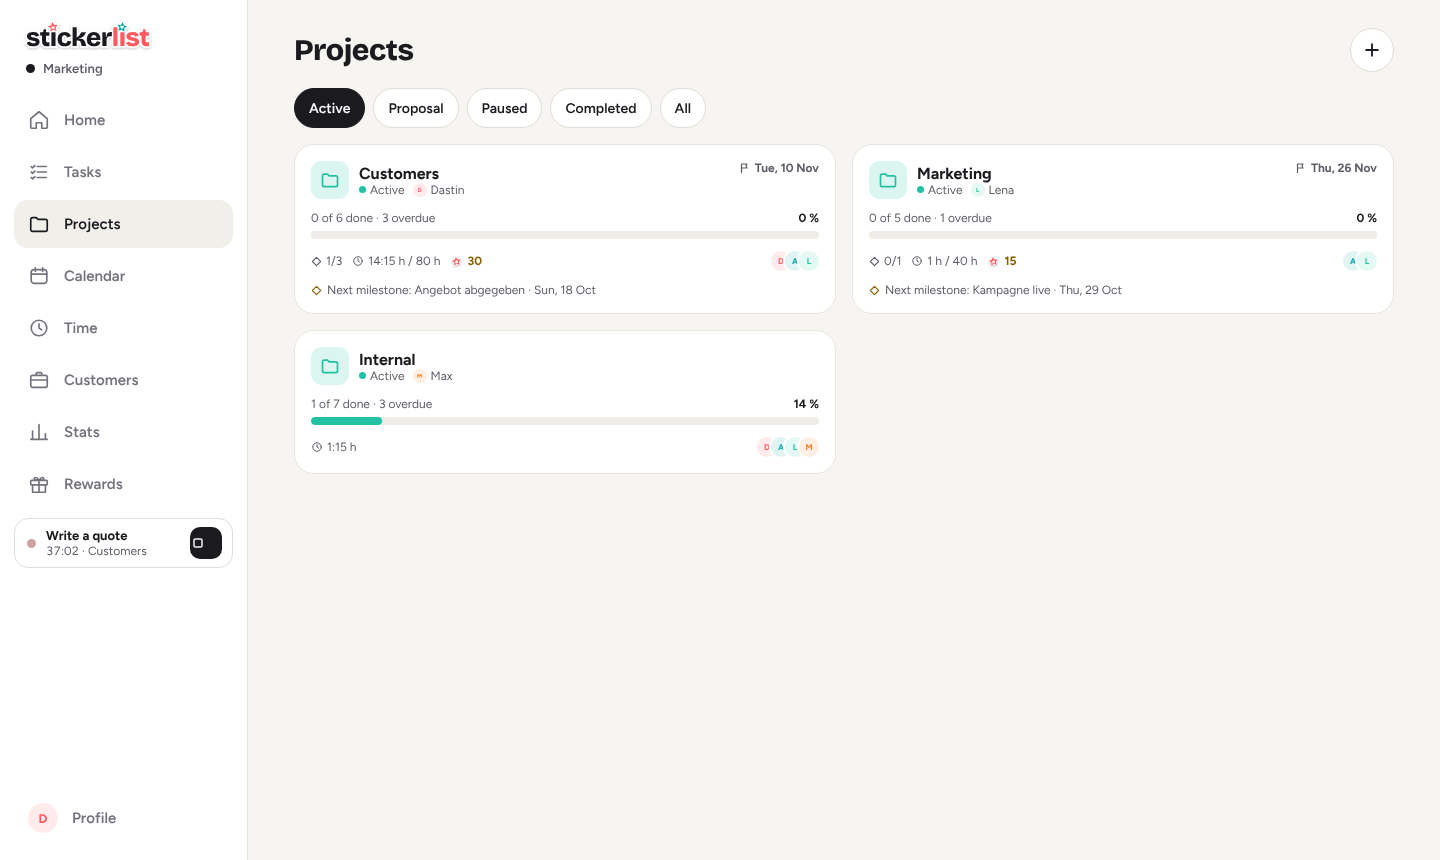Viewport: 1440px width, 860px height.
Task: Switch to Completed projects tab
Action: [601, 108]
